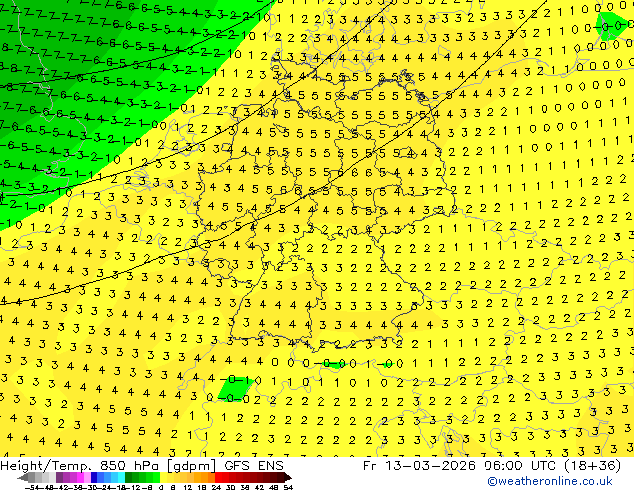
Task: Click the GFS ENS model label
Action: tap(254, 466)
